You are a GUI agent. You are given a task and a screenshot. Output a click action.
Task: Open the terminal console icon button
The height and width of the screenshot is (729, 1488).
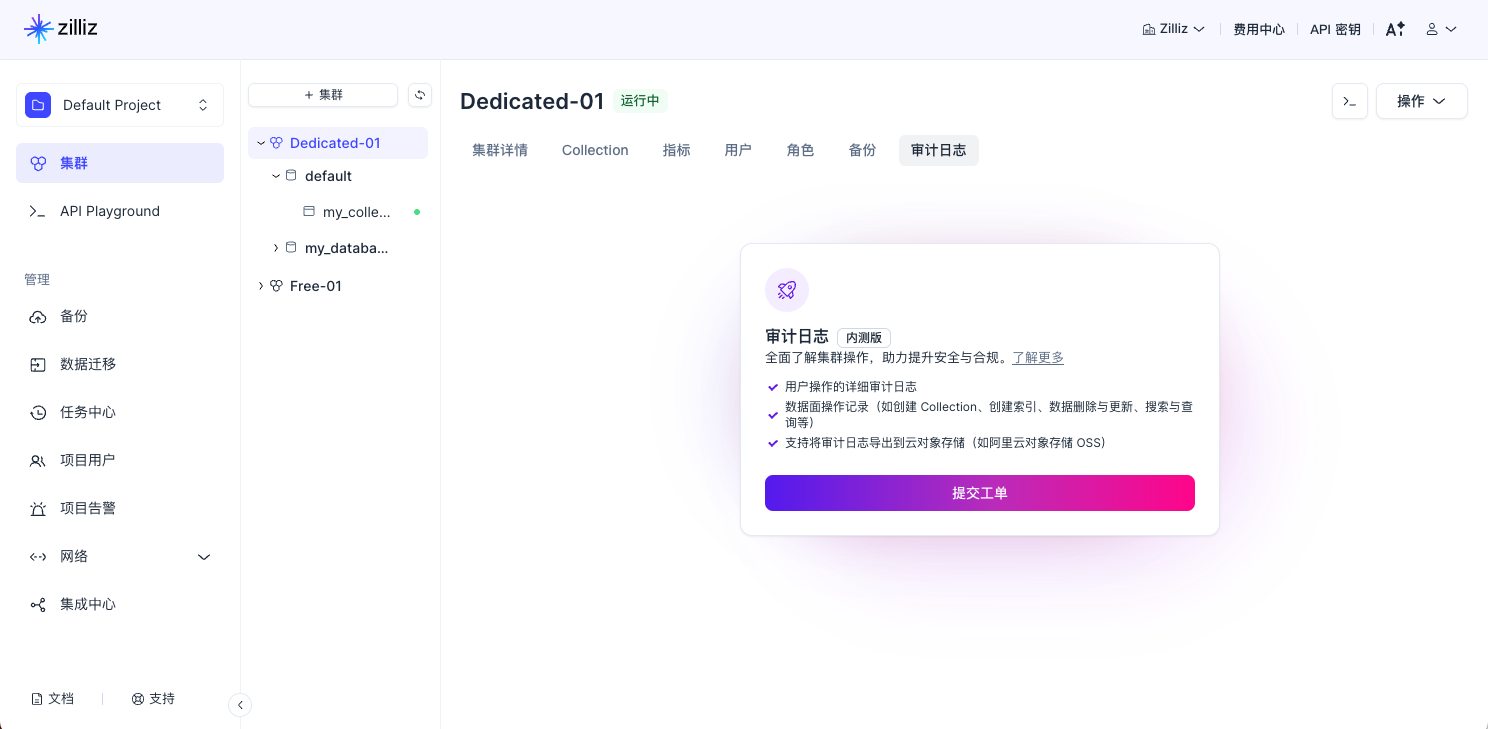pyautogui.click(x=1349, y=101)
